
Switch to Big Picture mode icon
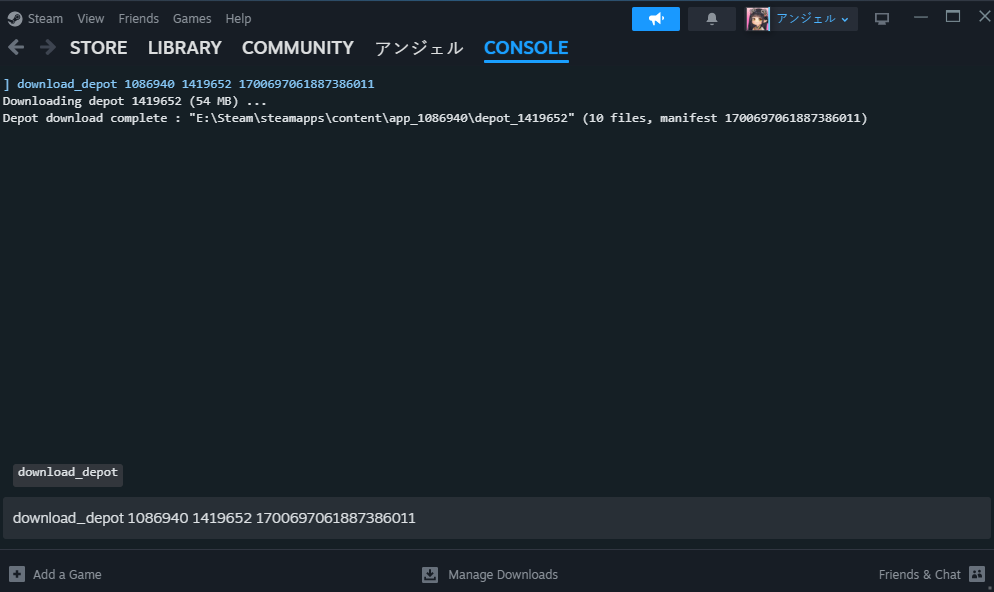tap(882, 19)
